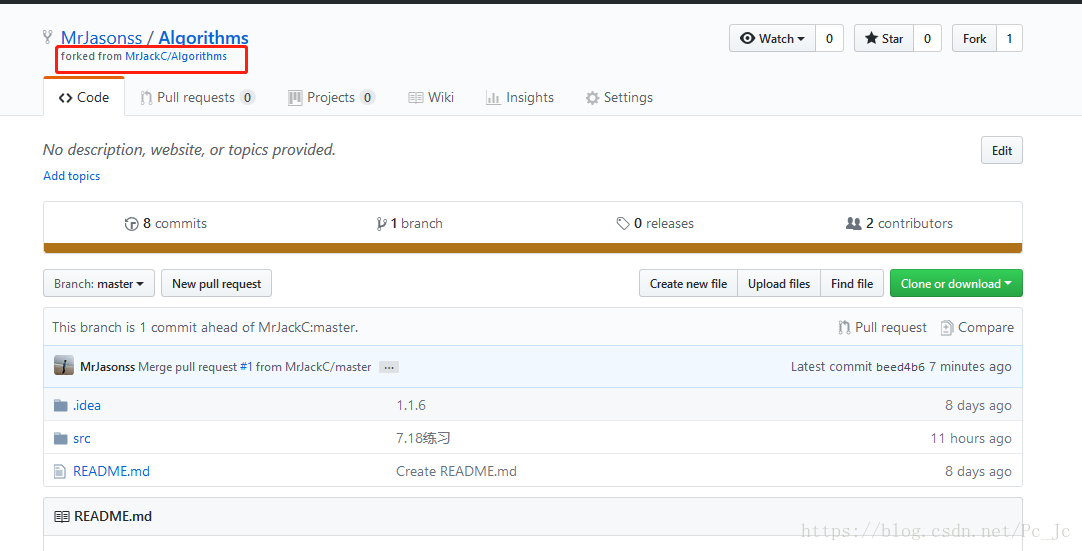Screen dimensions: 1082x551
Task: Click the .idea folder icon
Action: pos(61,405)
